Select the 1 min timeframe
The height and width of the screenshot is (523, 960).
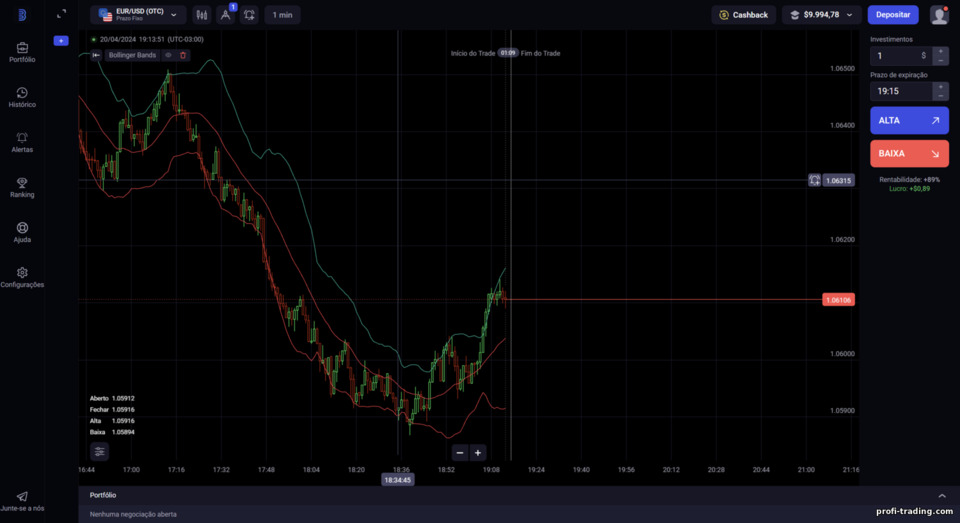click(282, 15)
